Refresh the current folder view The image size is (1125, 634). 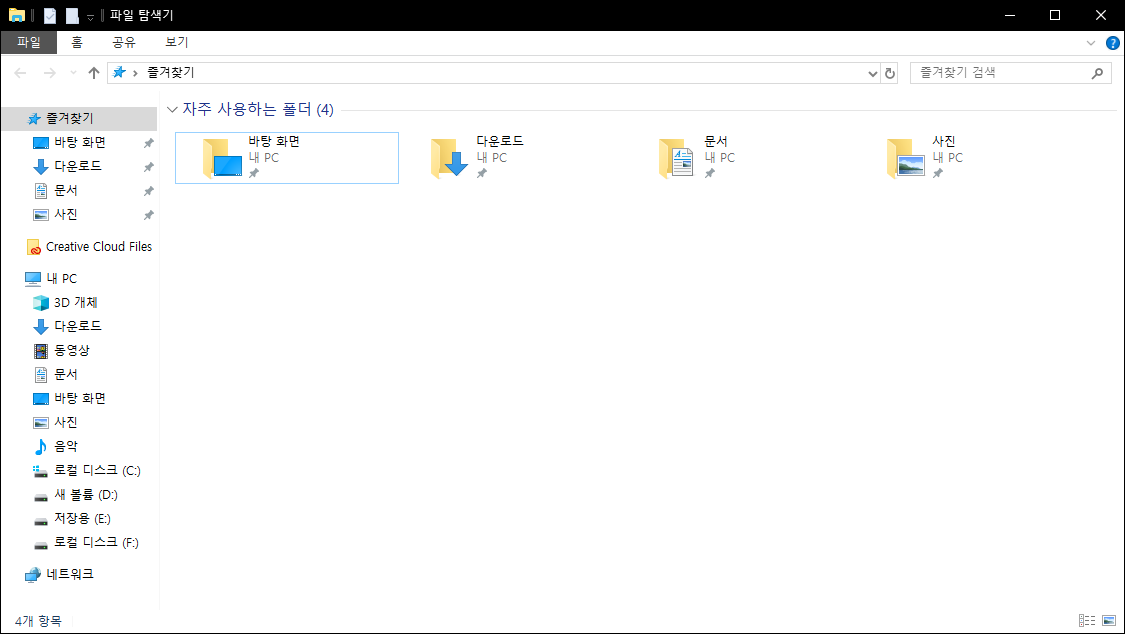click(x=890, y=73)
